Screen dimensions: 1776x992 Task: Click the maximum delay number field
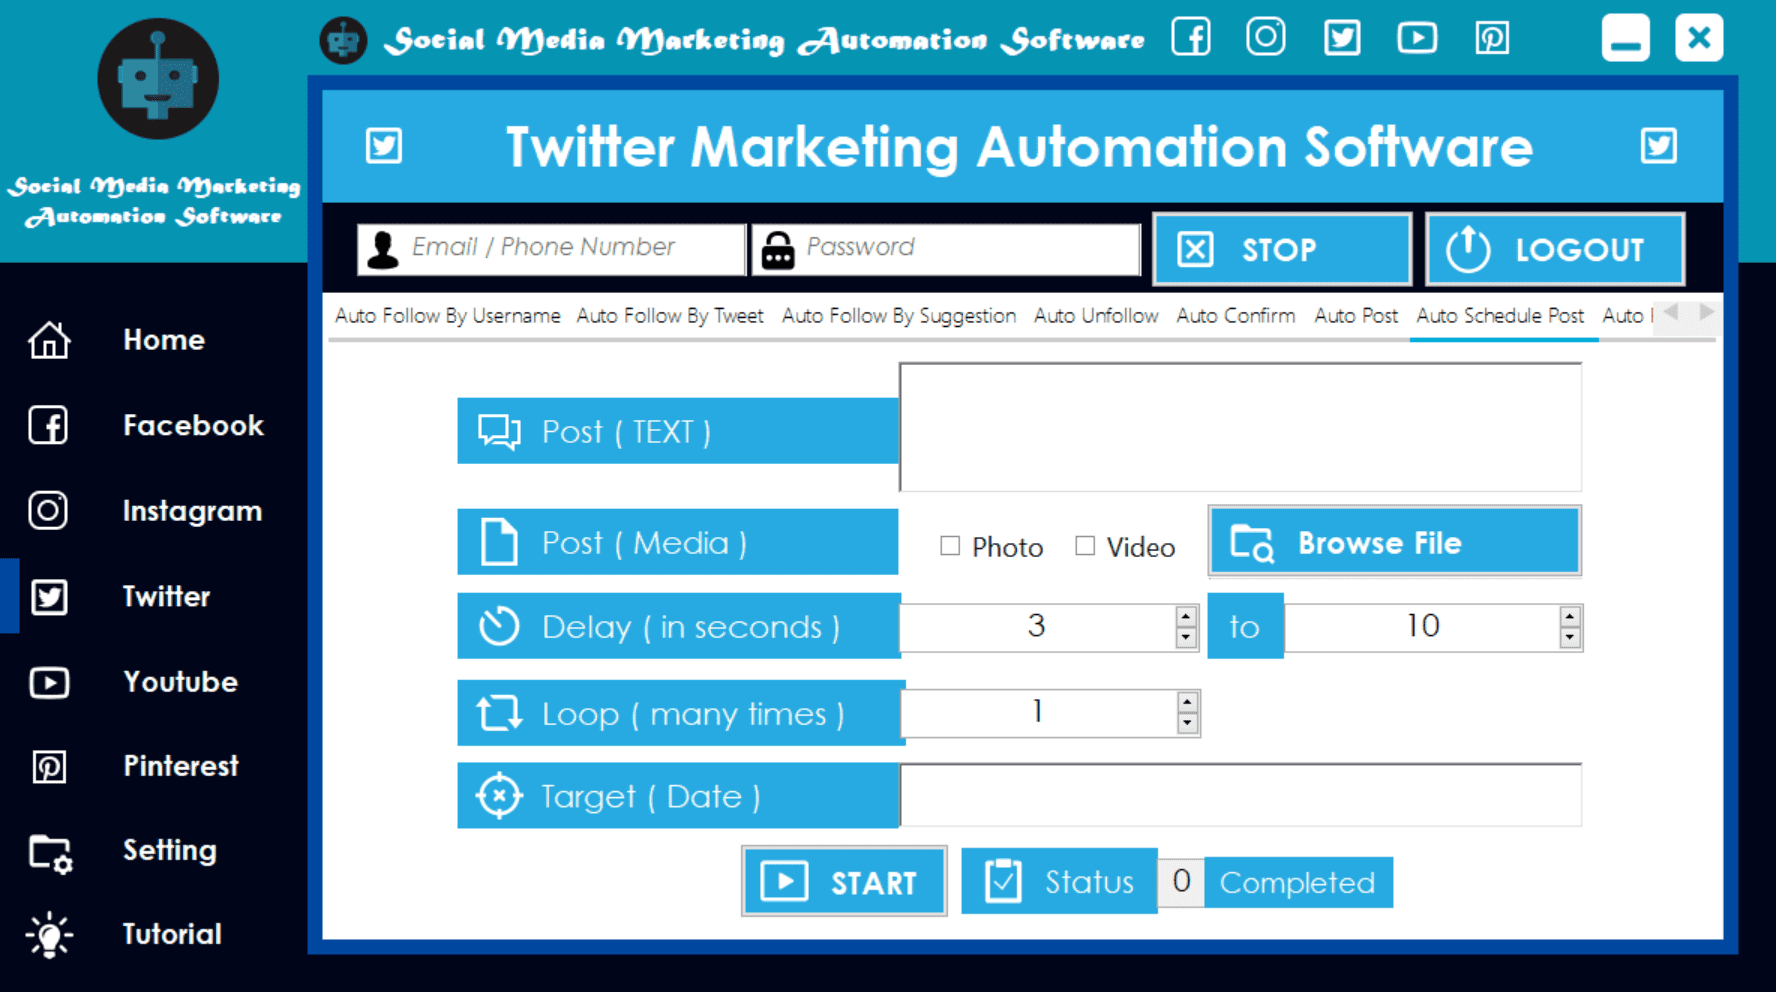point(1422,627)
